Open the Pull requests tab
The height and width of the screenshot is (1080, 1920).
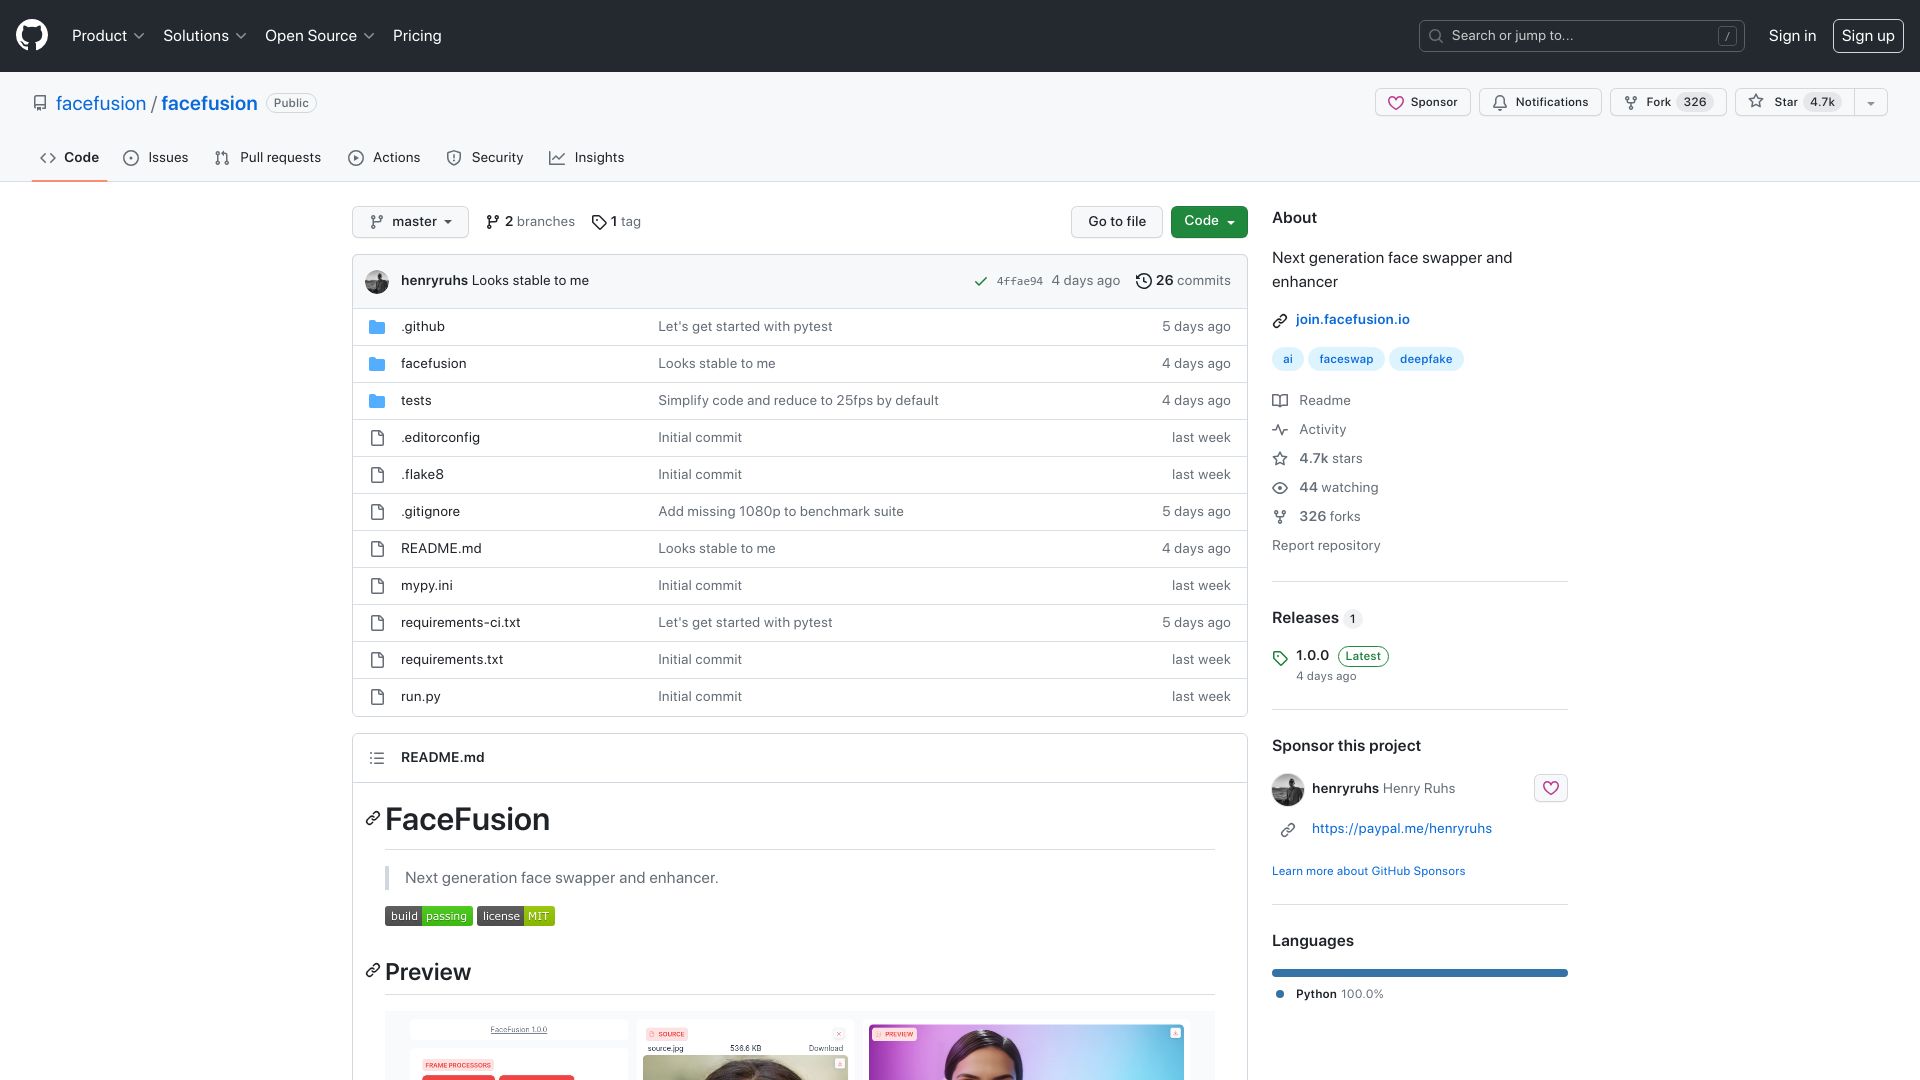268,158
